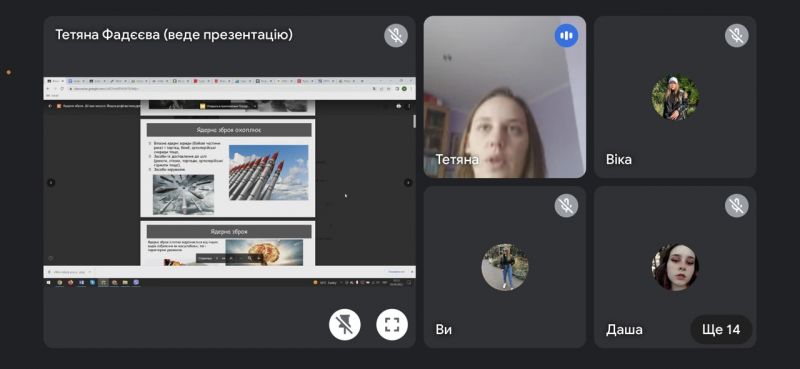The image size is (800, 369).
Task: Click the Windows Start button in shared screen
Action: [49, 282]
